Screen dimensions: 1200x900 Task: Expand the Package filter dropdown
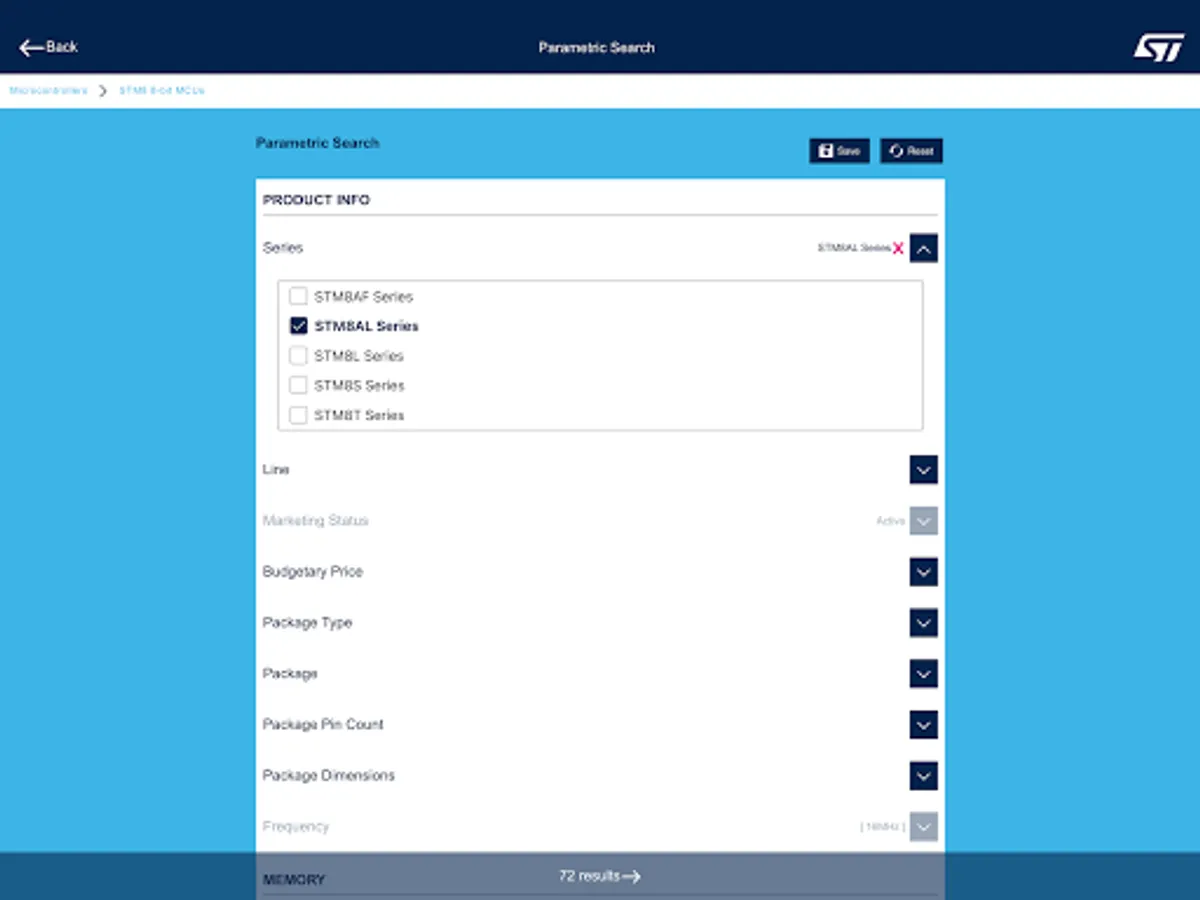(x=924, y=674)
